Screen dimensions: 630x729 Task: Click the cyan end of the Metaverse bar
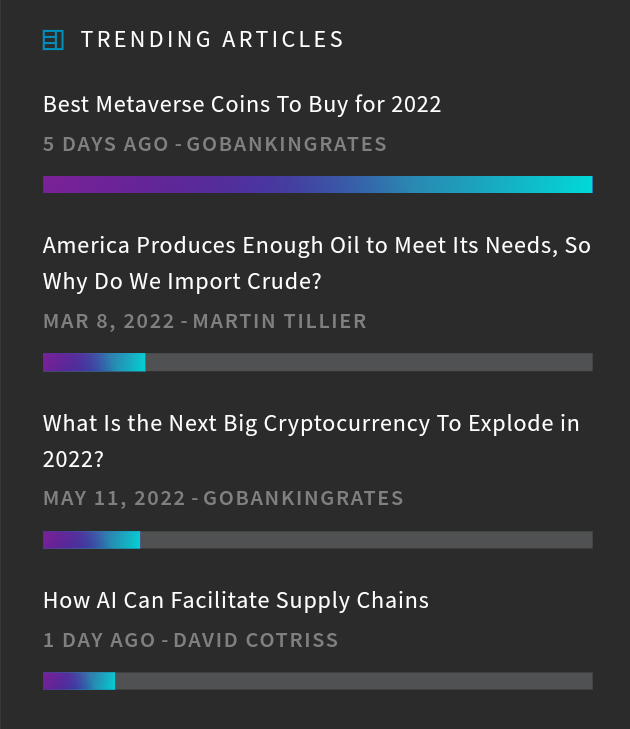click(577, 185)
